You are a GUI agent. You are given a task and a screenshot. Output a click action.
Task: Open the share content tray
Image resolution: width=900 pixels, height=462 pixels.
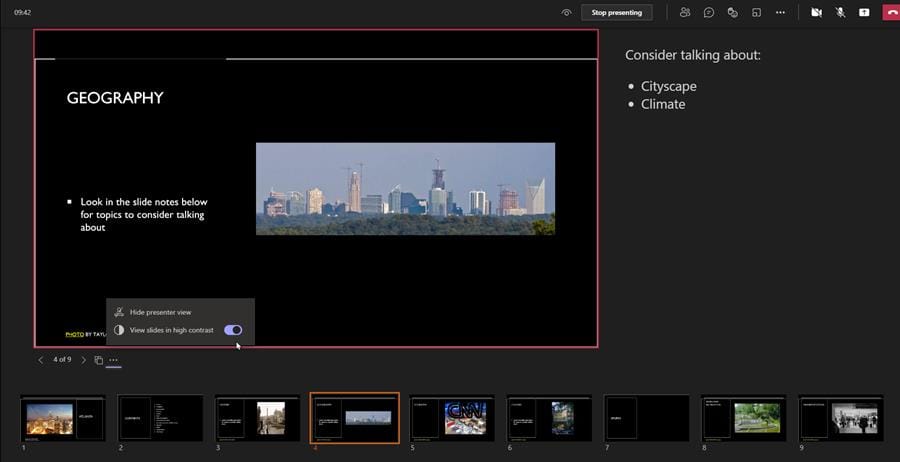click(x=864, y=13)
